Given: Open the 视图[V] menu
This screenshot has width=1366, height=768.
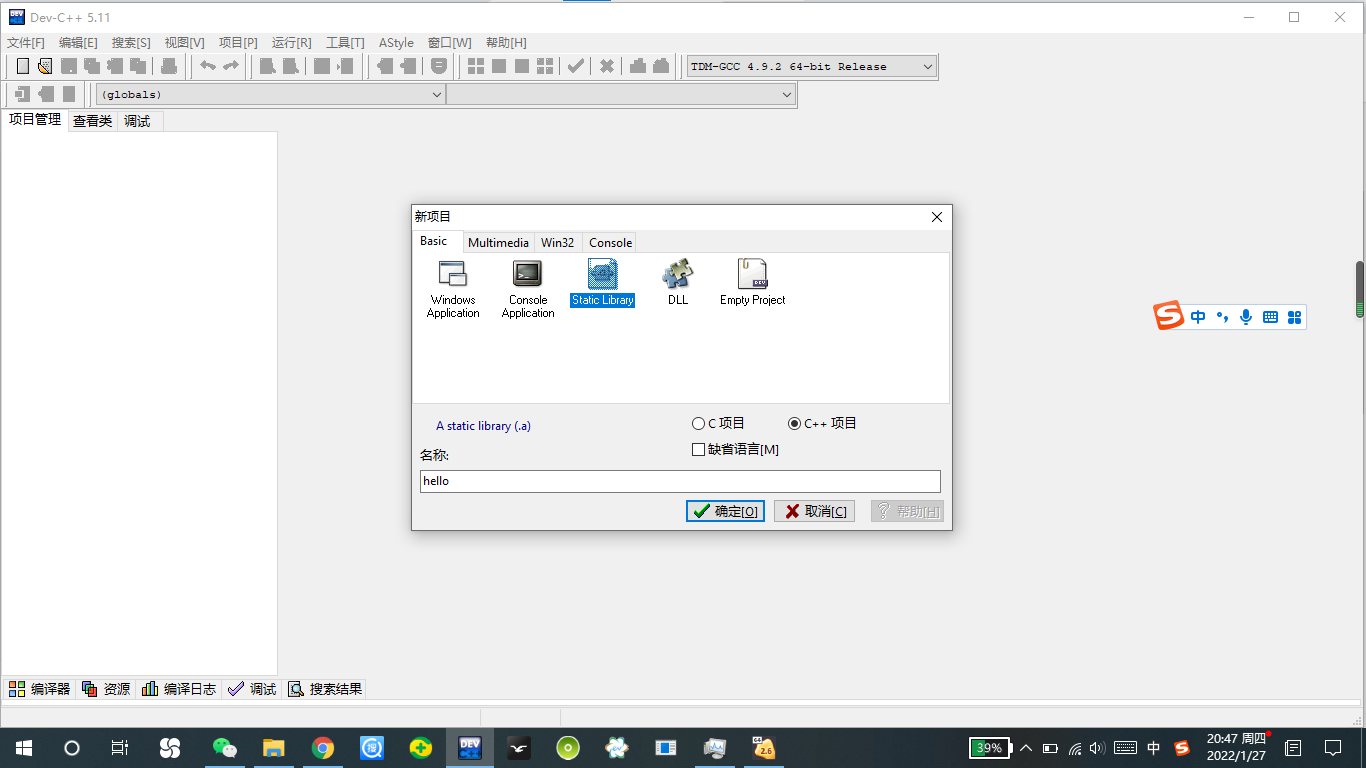Looking at the screenshot, I should [184, 43].
